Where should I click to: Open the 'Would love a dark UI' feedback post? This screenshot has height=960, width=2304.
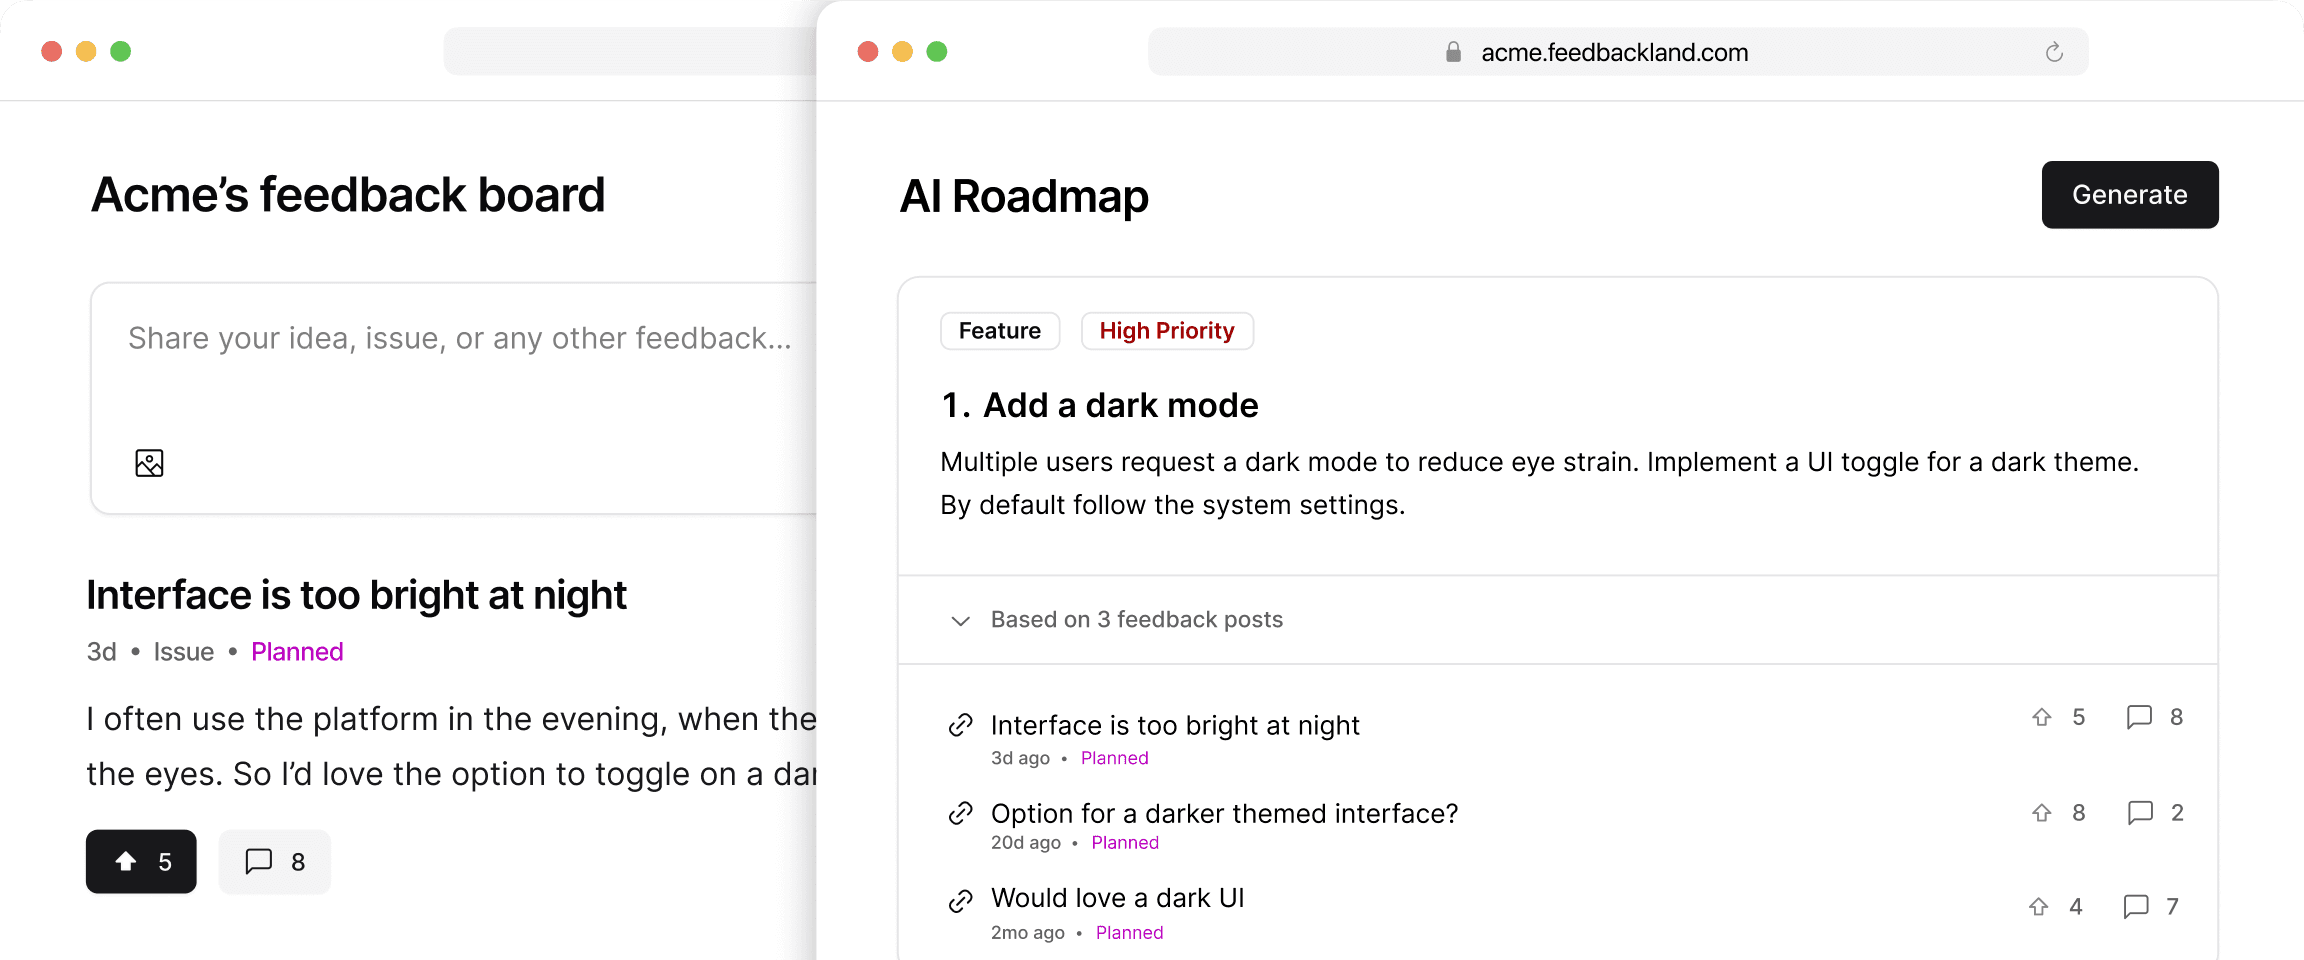click(1117, 897)
